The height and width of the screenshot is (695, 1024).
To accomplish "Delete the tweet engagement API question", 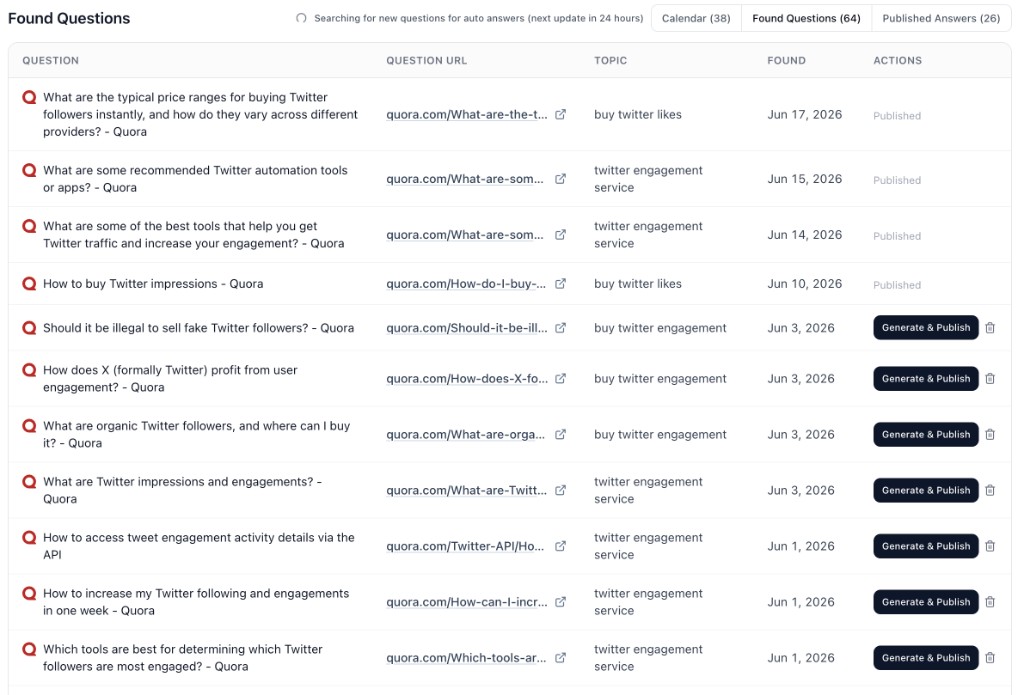I will [x=990, y=546].
